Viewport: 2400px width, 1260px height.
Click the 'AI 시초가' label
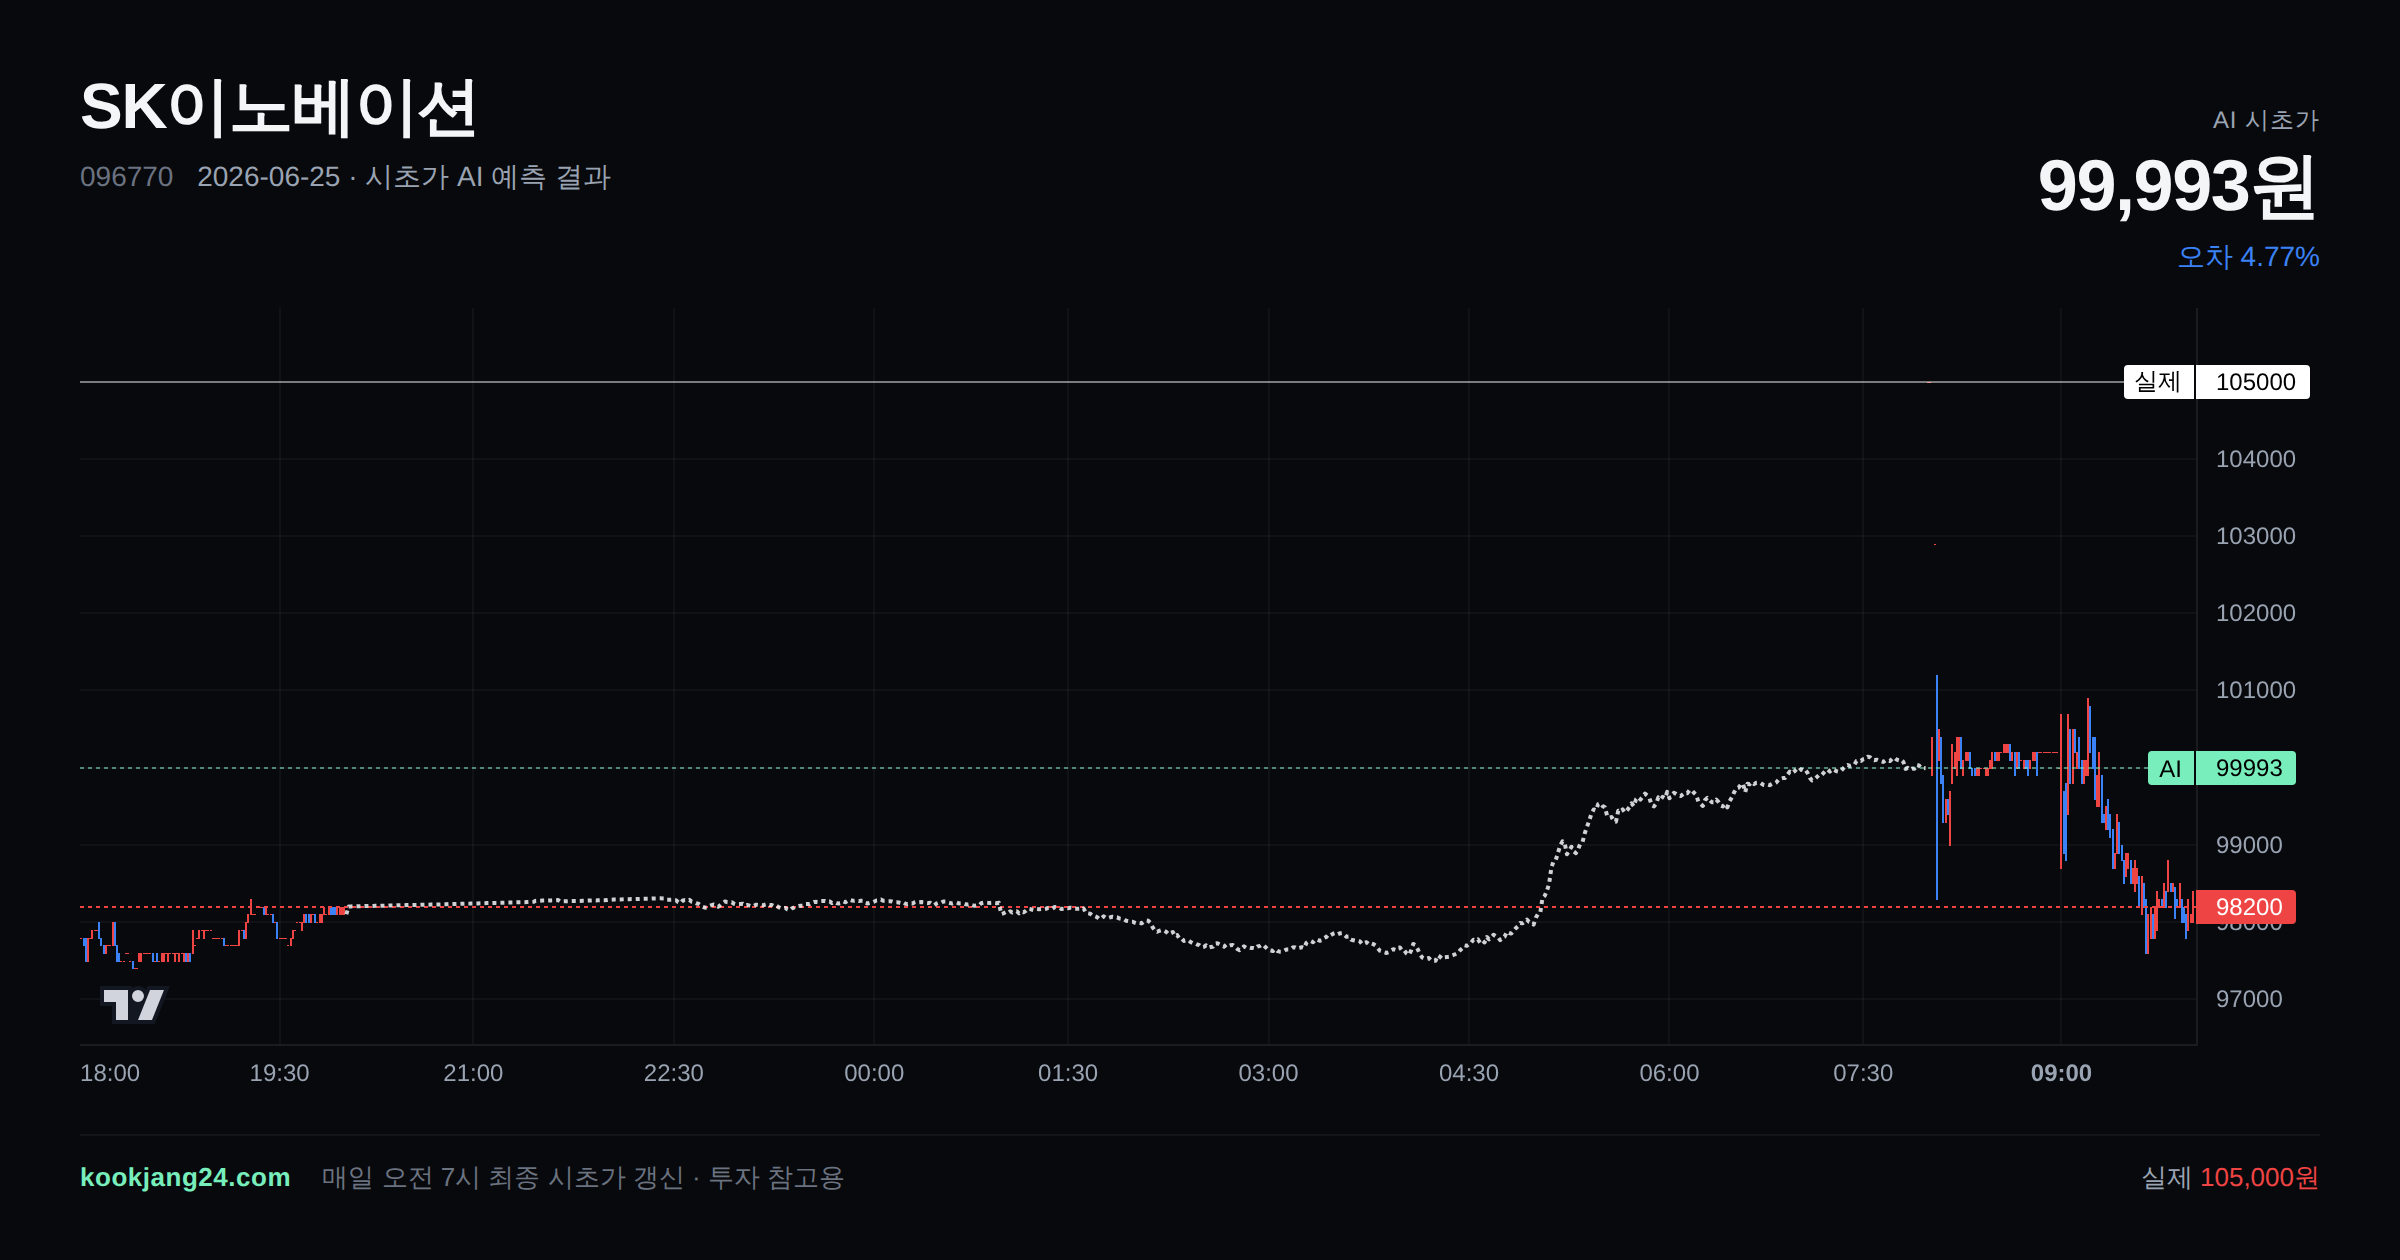click(x=2265, y=120)
